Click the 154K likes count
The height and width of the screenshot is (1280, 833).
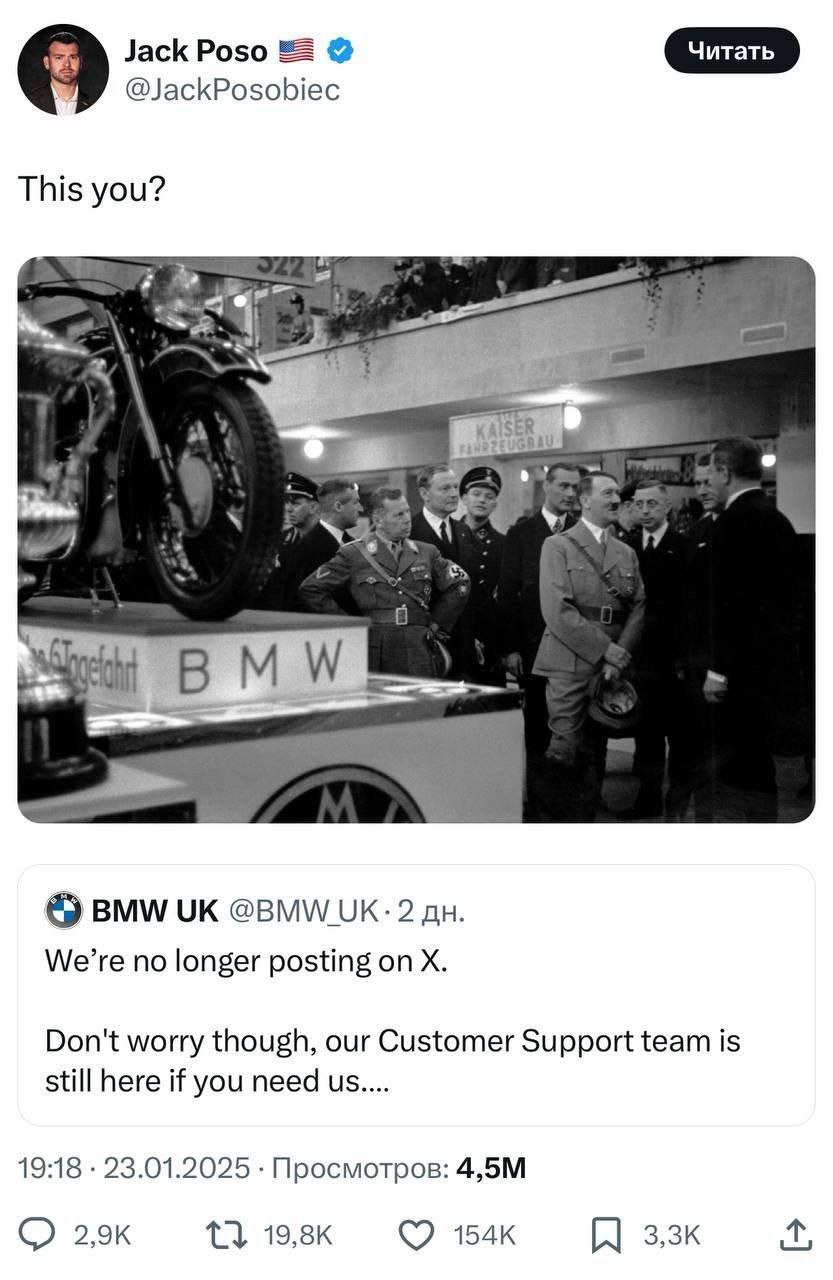(x=485, y=1236)
